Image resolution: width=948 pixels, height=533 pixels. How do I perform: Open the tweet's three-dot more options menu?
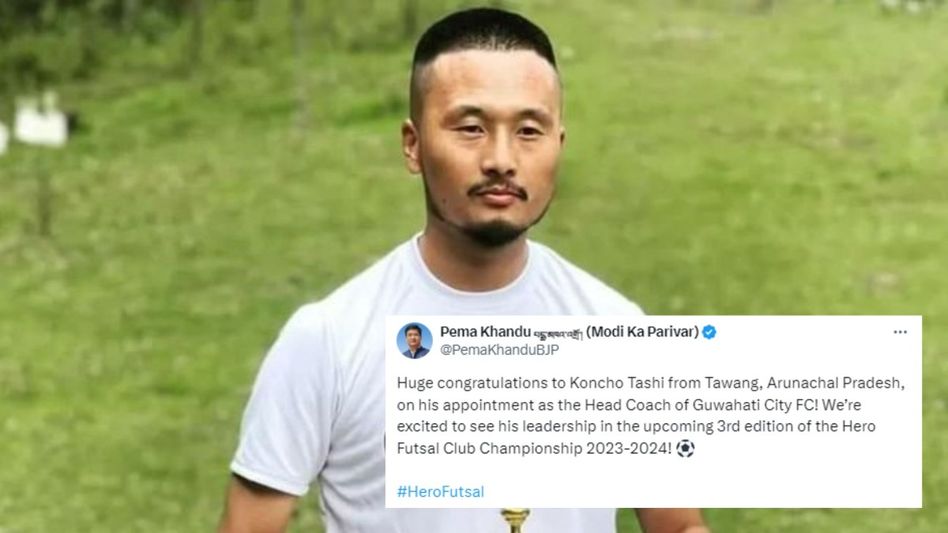pyautogui.click(x=900, y=332)
